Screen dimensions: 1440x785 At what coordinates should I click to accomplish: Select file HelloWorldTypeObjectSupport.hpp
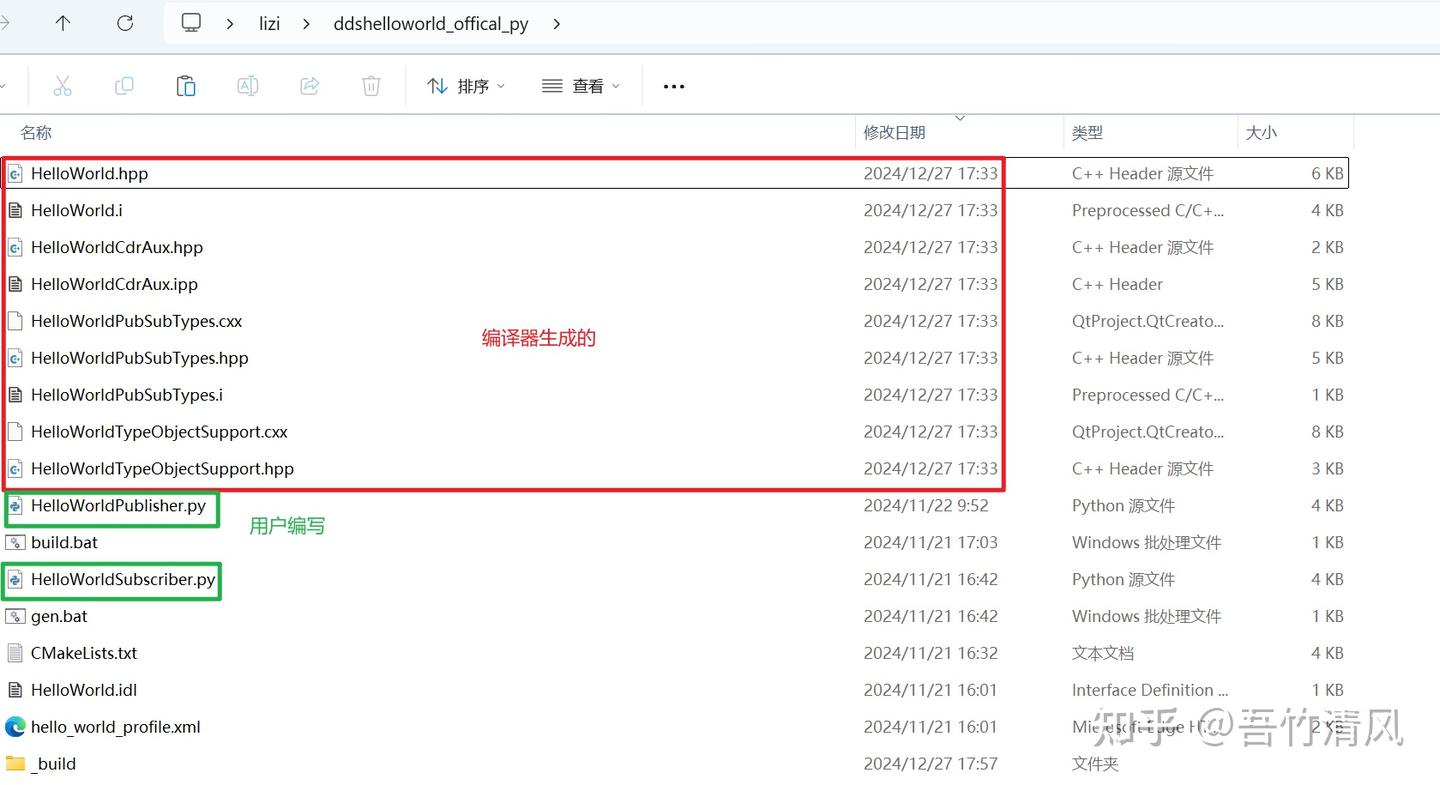point(162,469)
